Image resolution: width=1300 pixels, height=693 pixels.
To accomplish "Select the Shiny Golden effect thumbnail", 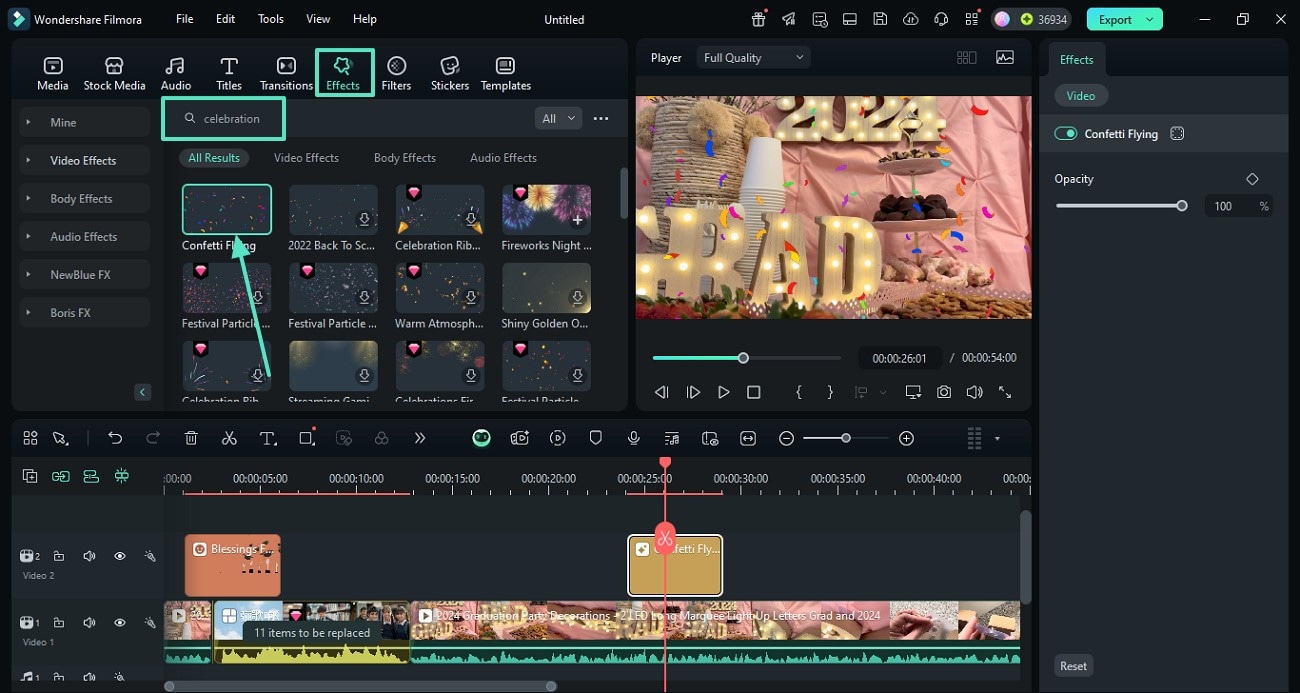I will (546, 288).
